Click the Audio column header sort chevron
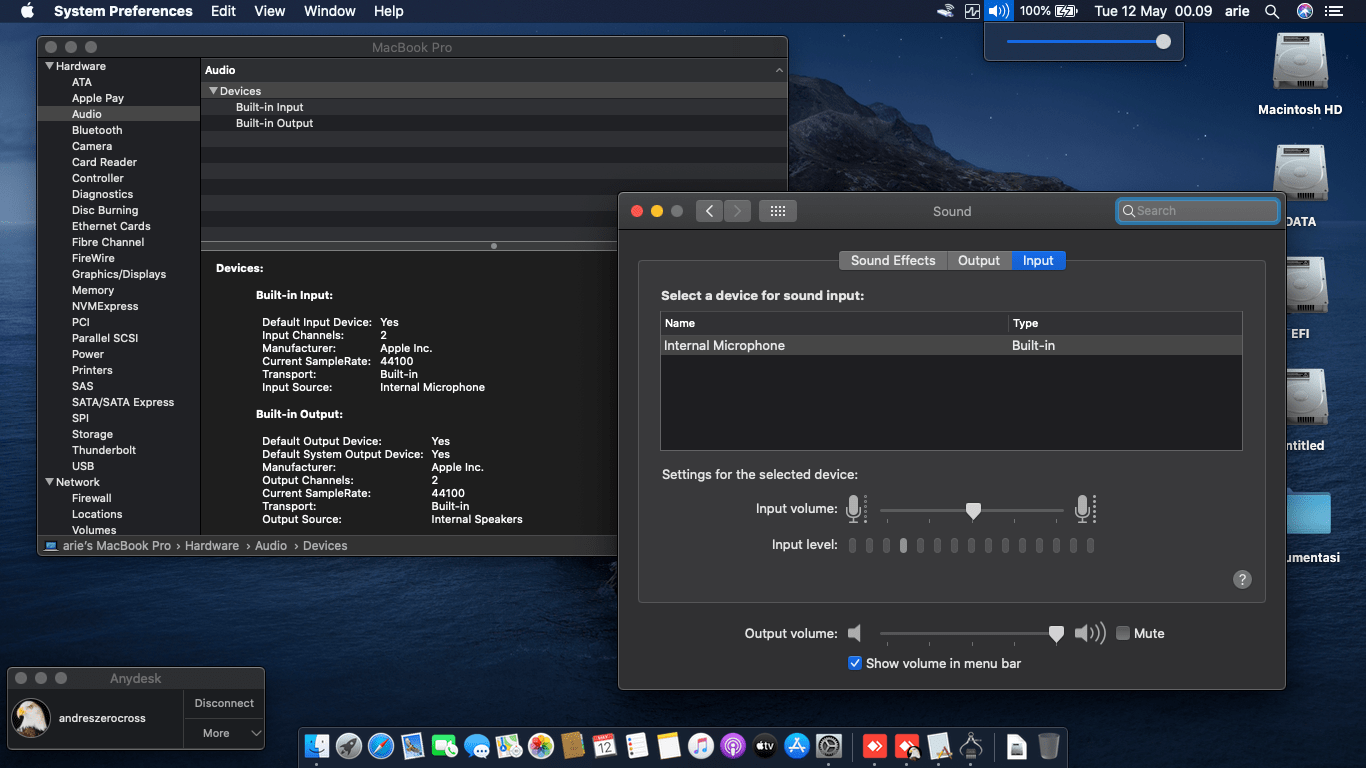Image resolution: width=1366 pixels, height=768 pixels. [x=779, y=70]
